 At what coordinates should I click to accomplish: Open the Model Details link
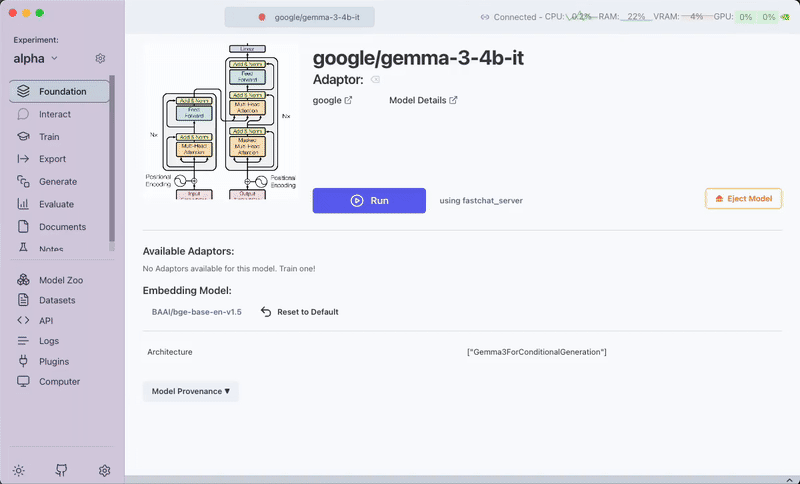click(x=423, y=100)
